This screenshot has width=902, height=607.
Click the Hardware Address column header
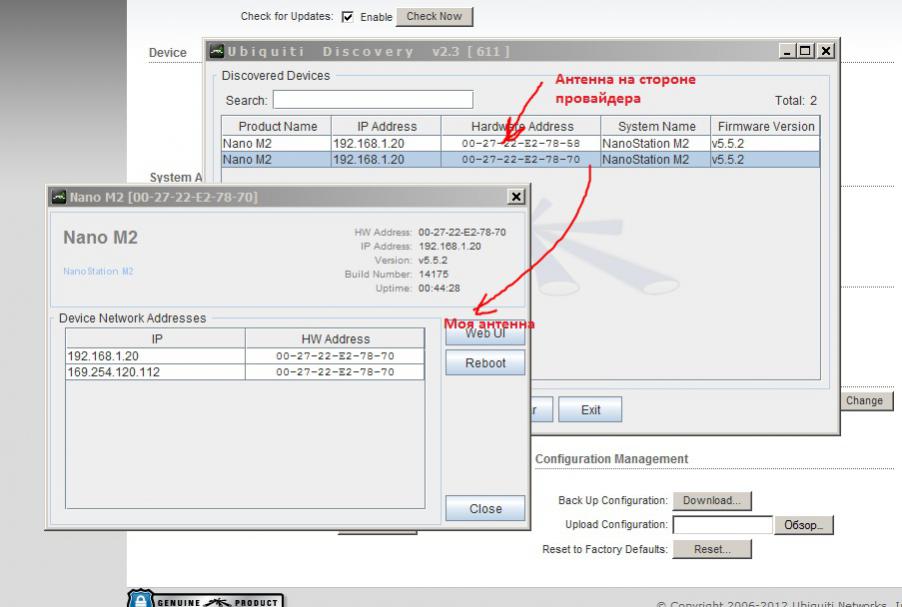coord(521,126)
